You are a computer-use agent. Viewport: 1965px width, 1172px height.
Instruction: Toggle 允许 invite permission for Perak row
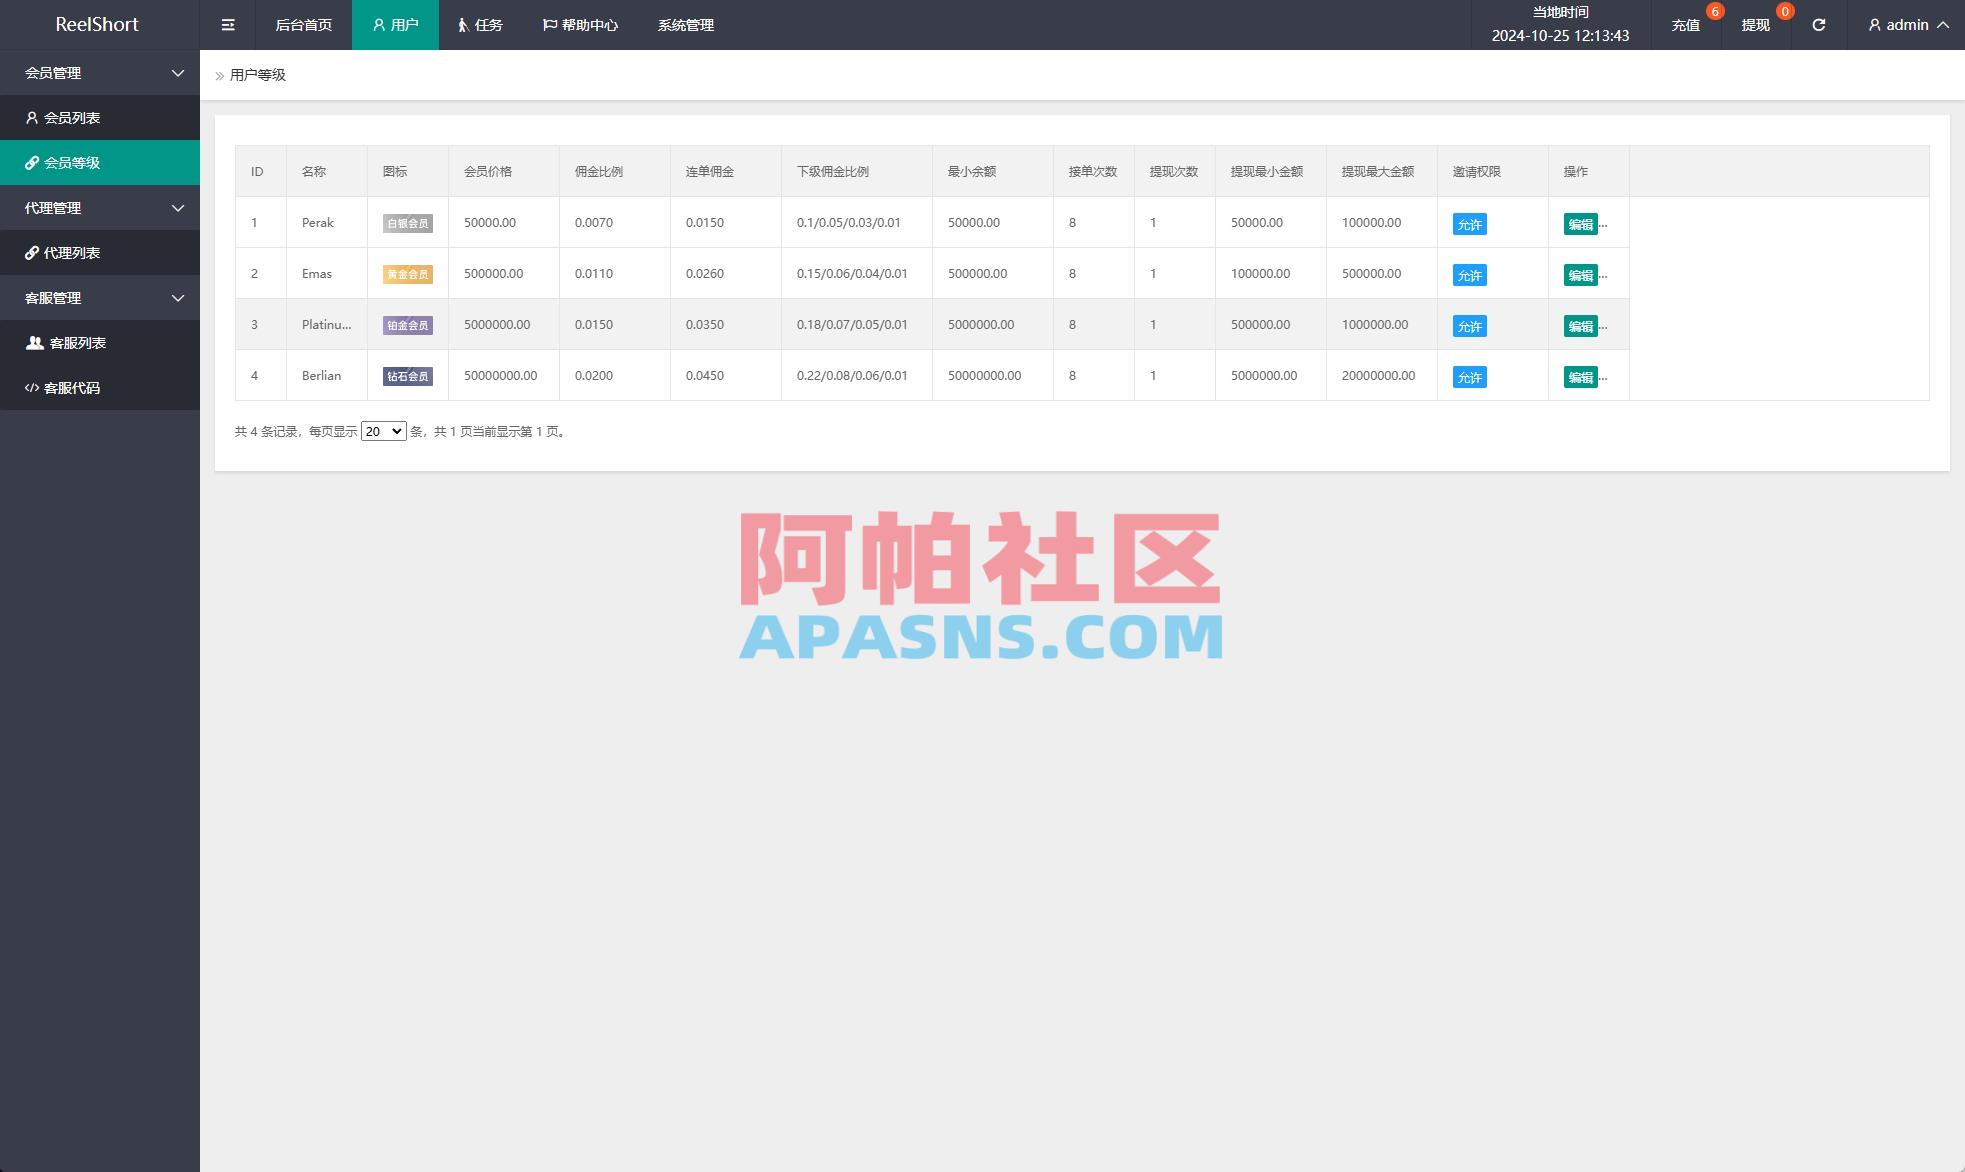pos(1468,224)
